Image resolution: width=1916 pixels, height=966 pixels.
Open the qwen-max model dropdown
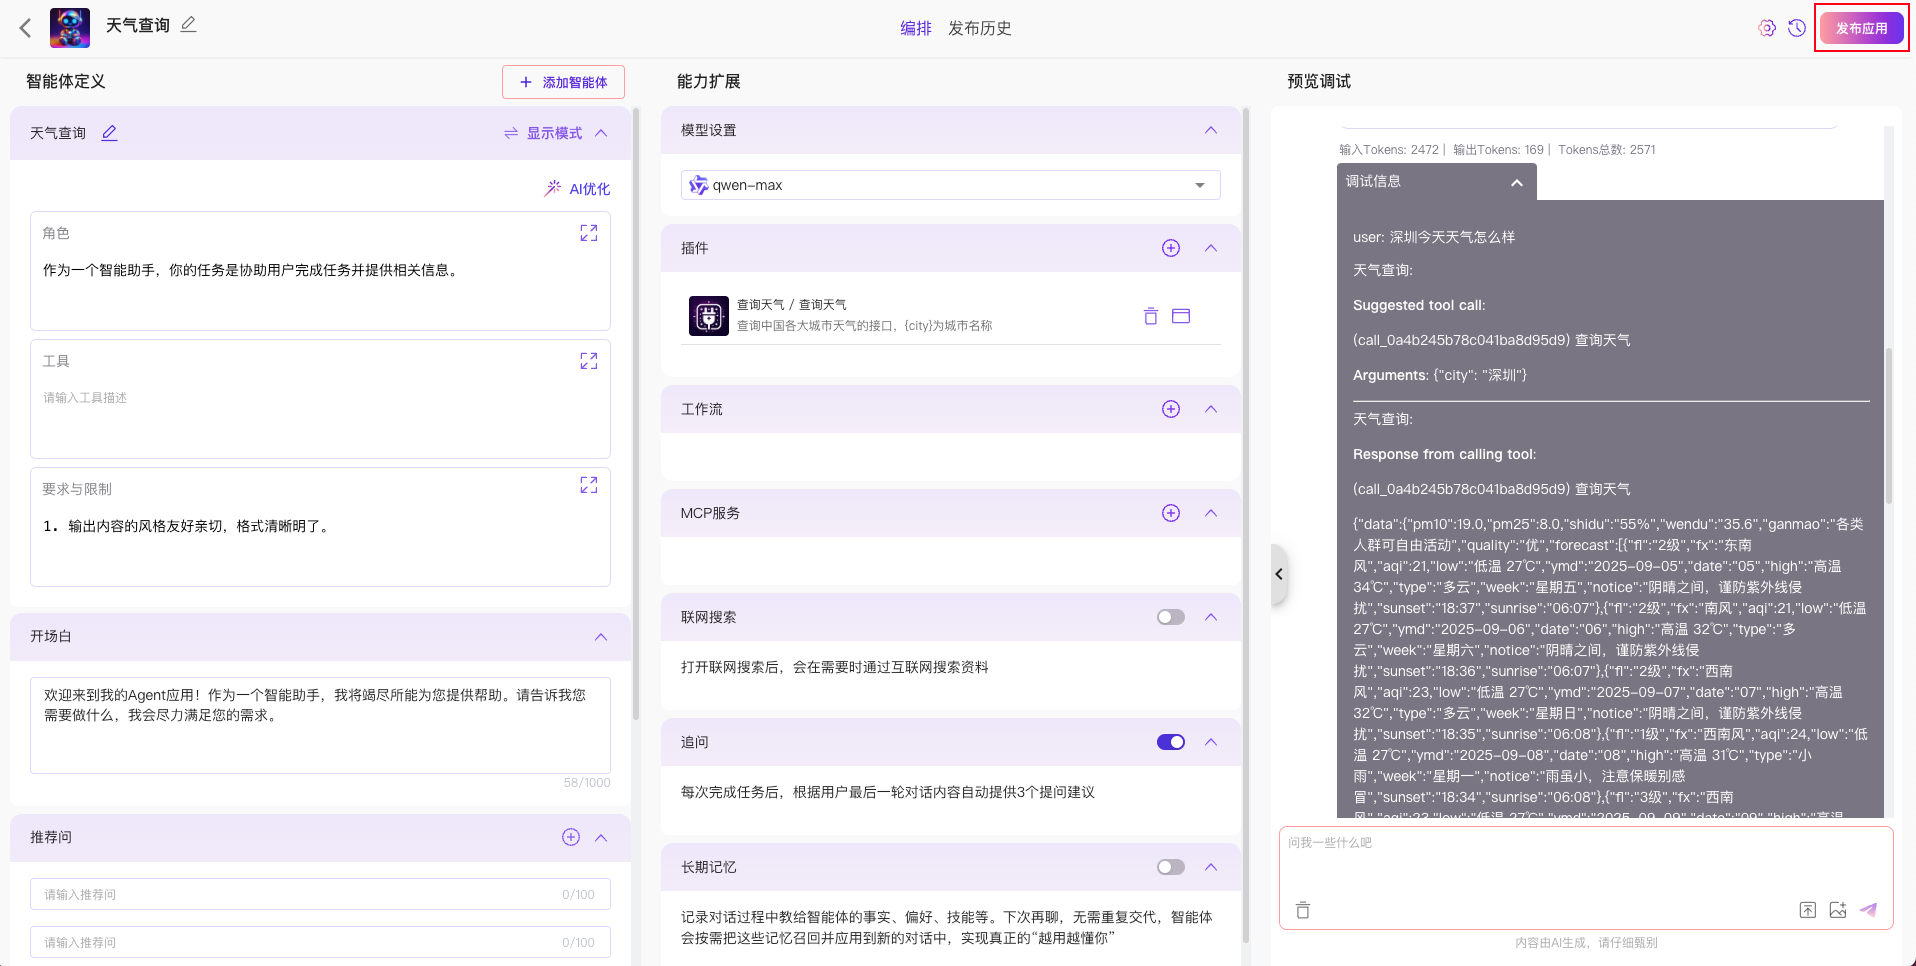pyautogui.click(x=951, y=185)
